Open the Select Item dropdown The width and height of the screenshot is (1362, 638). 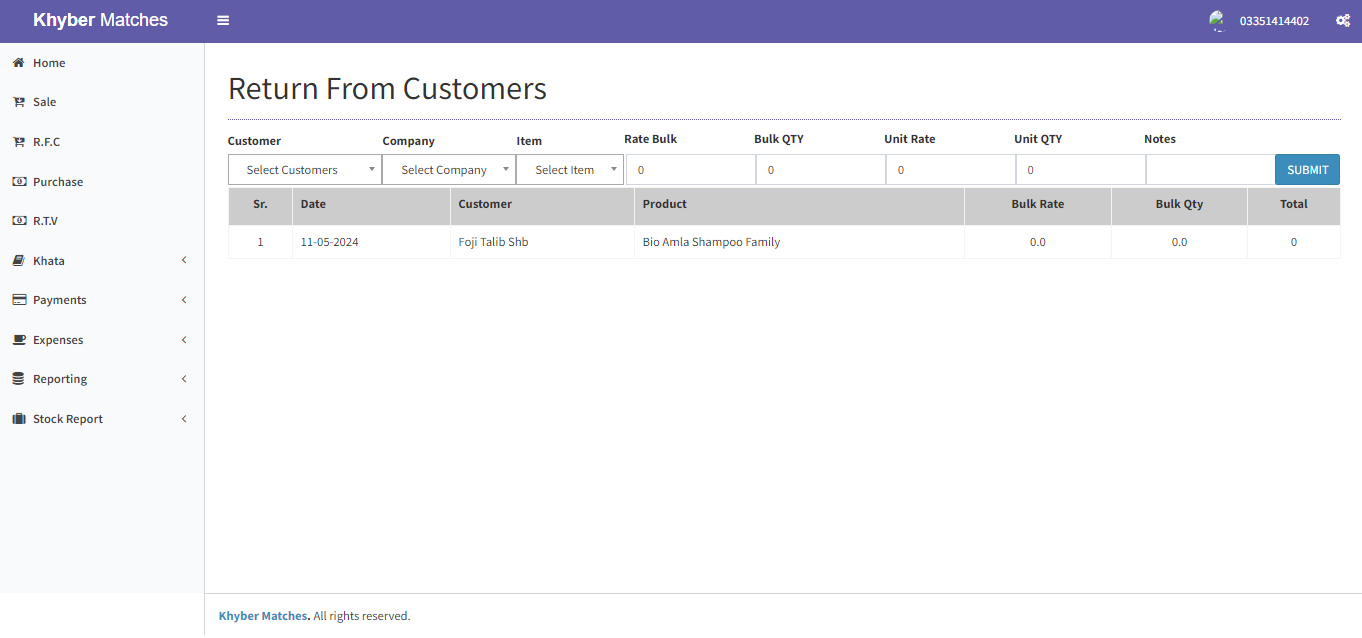569,170
